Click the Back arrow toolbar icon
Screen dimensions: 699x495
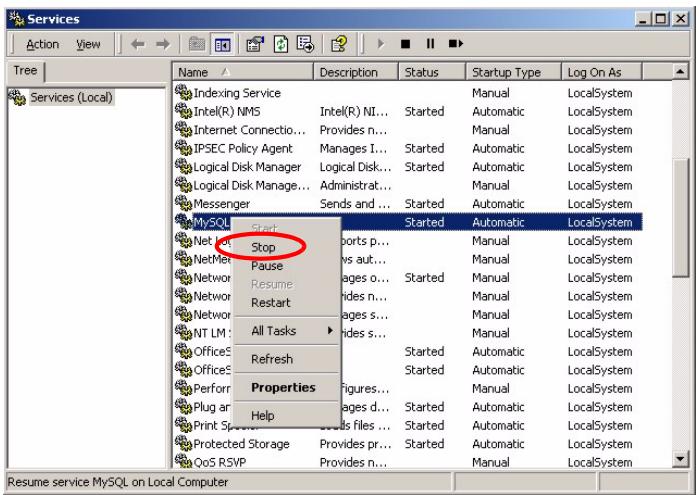tap(138, 44)
